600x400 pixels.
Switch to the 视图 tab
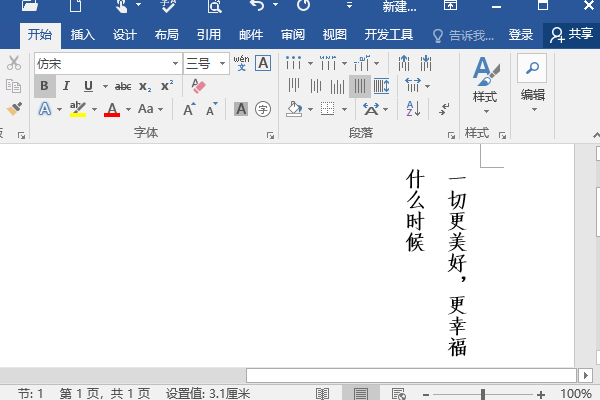tap(334, 34)
